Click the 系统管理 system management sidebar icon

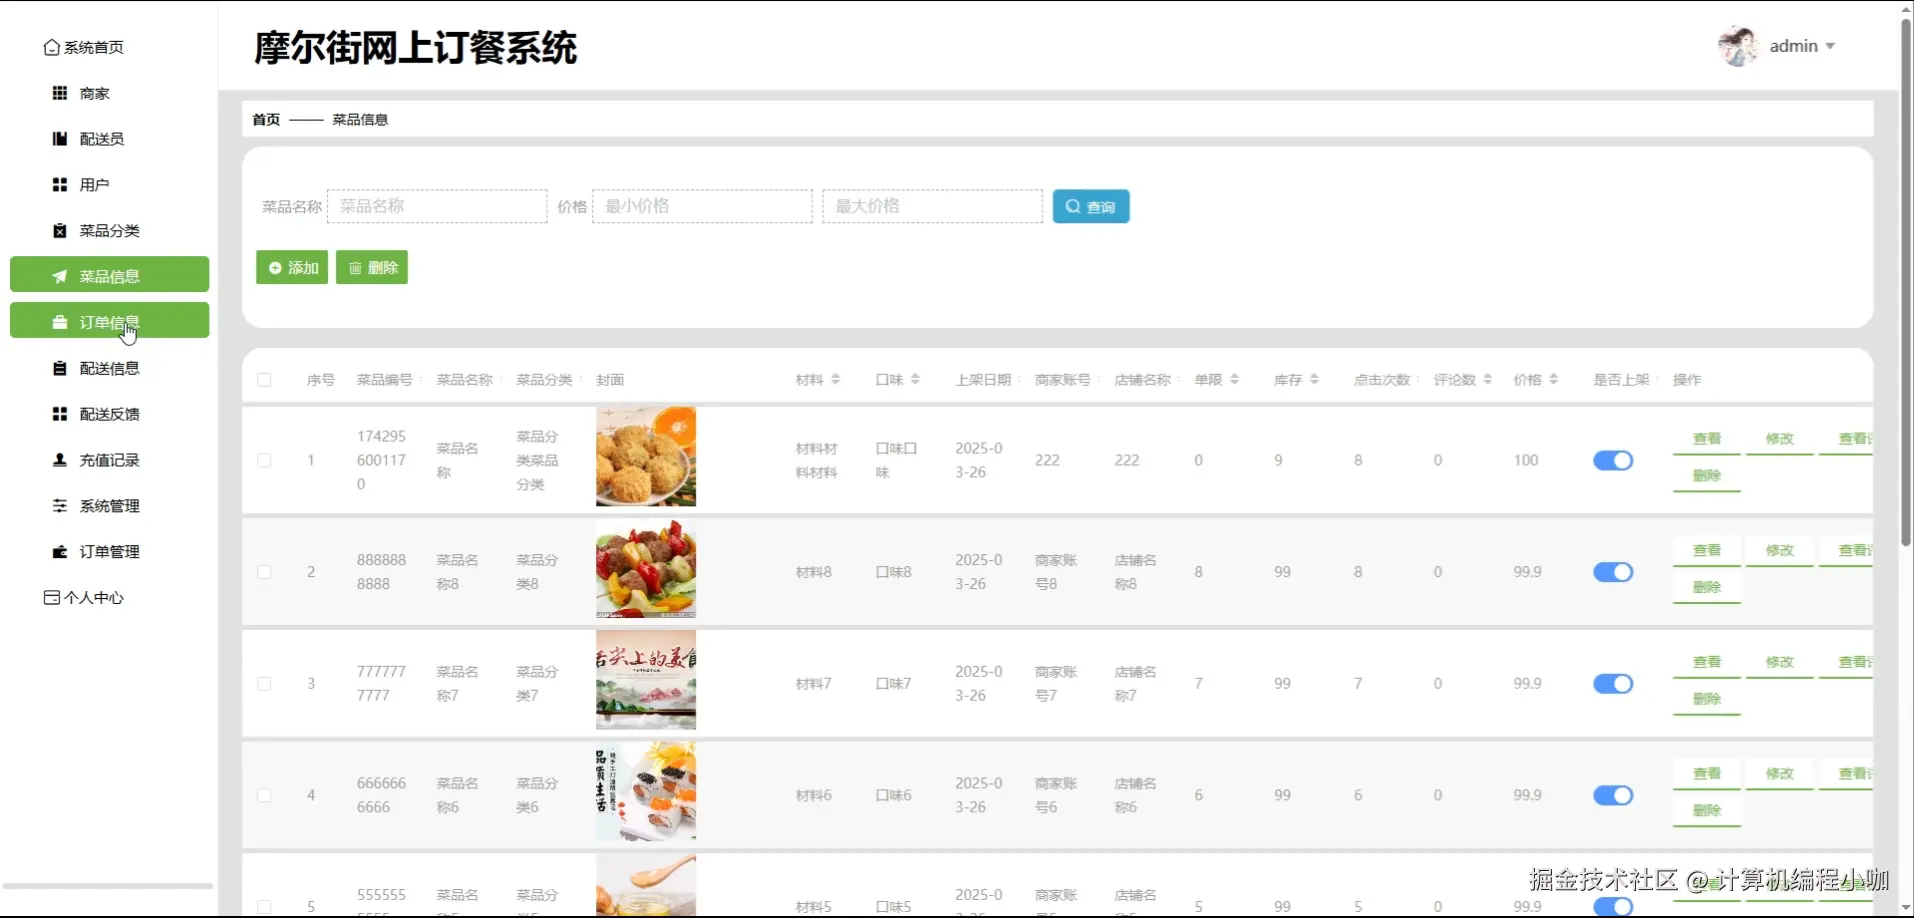tap(58, 506)
